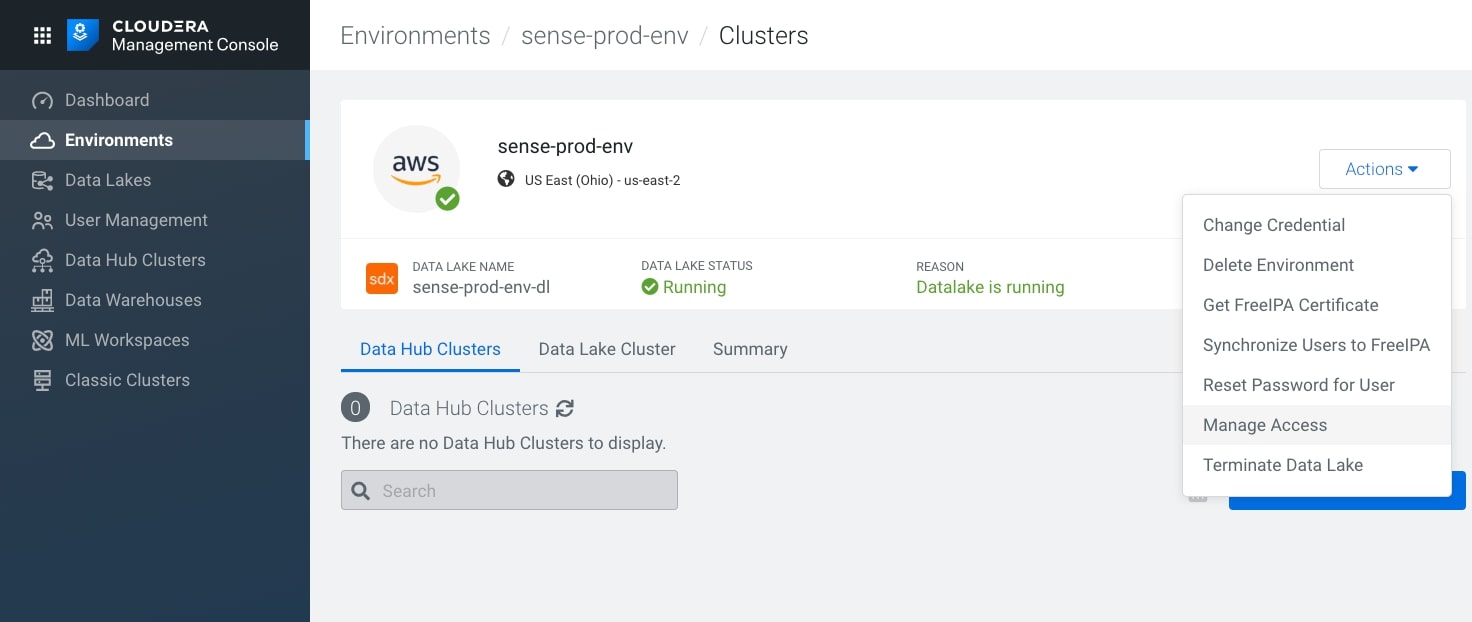Image resolution: width=1472 pixels, height=622 pixels.
Task: Open the Data Lake Cluster tab
Action: (x=607, y=349)
